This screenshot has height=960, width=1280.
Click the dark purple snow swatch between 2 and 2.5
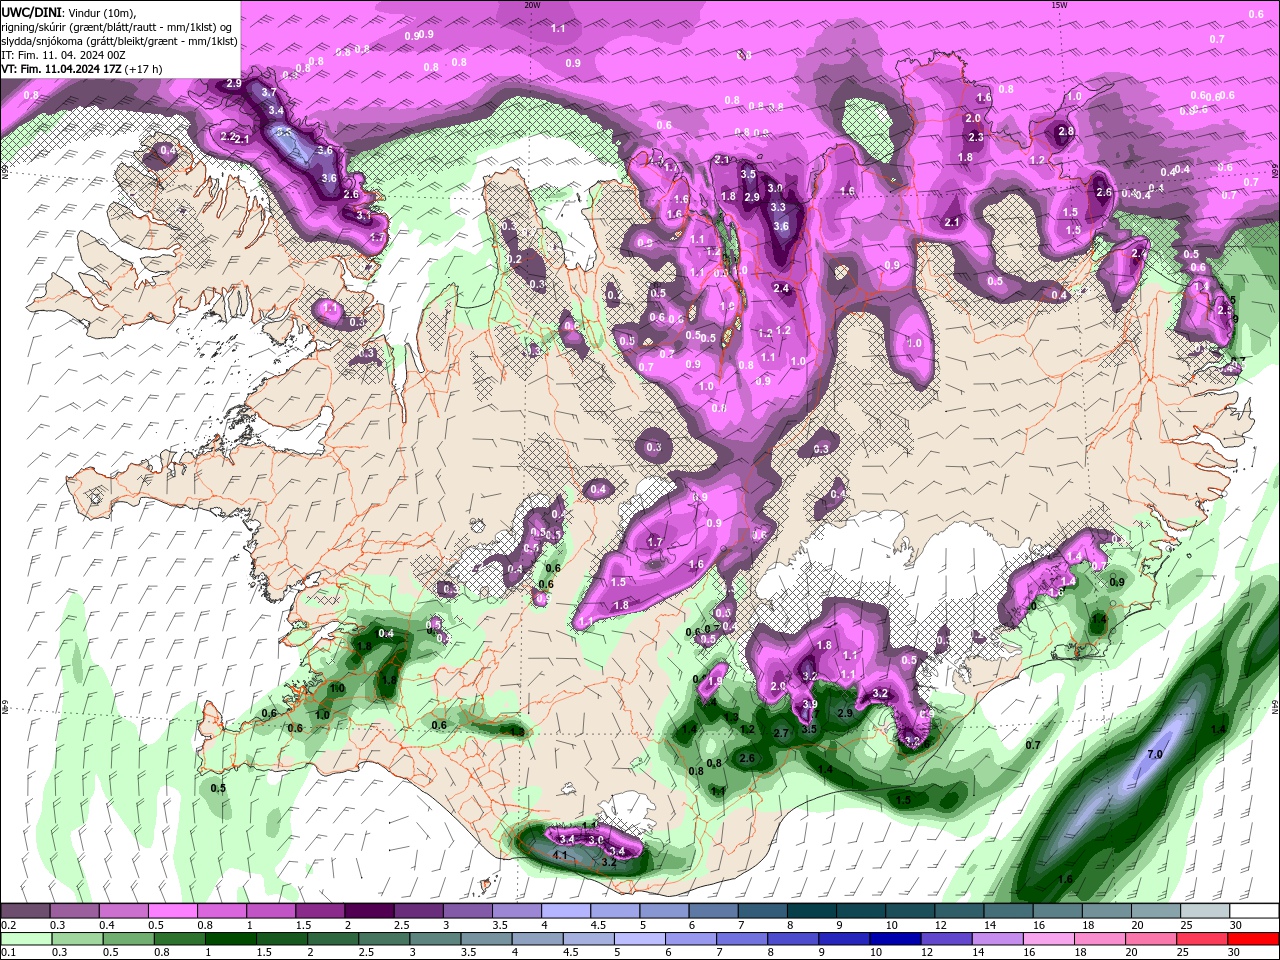[369, 911]
